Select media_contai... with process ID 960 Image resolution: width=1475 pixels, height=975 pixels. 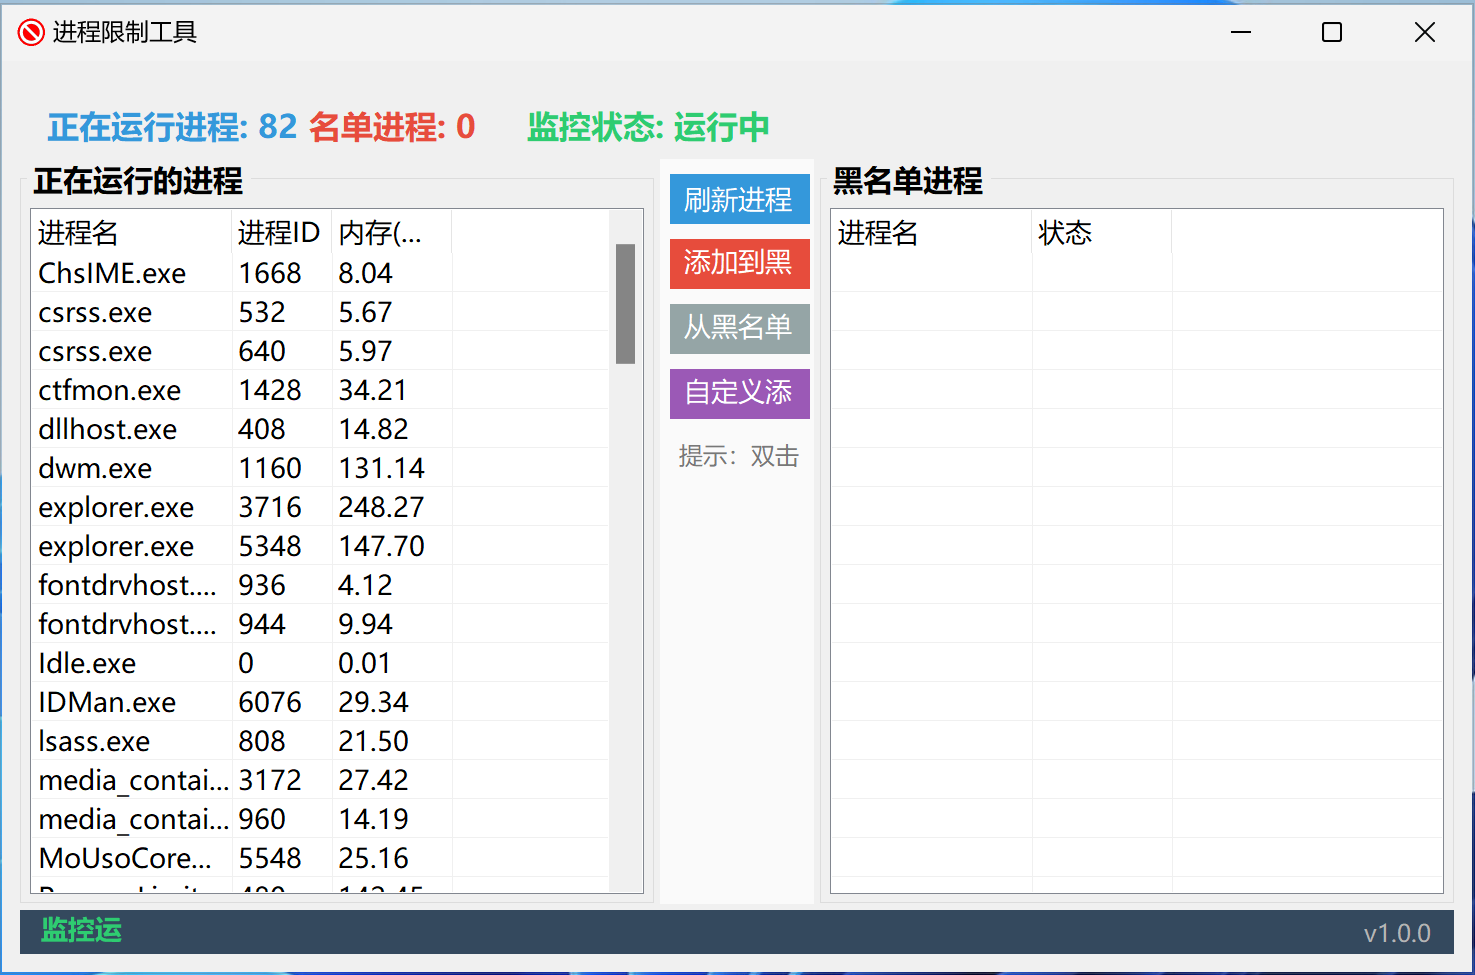click(320, 819)
